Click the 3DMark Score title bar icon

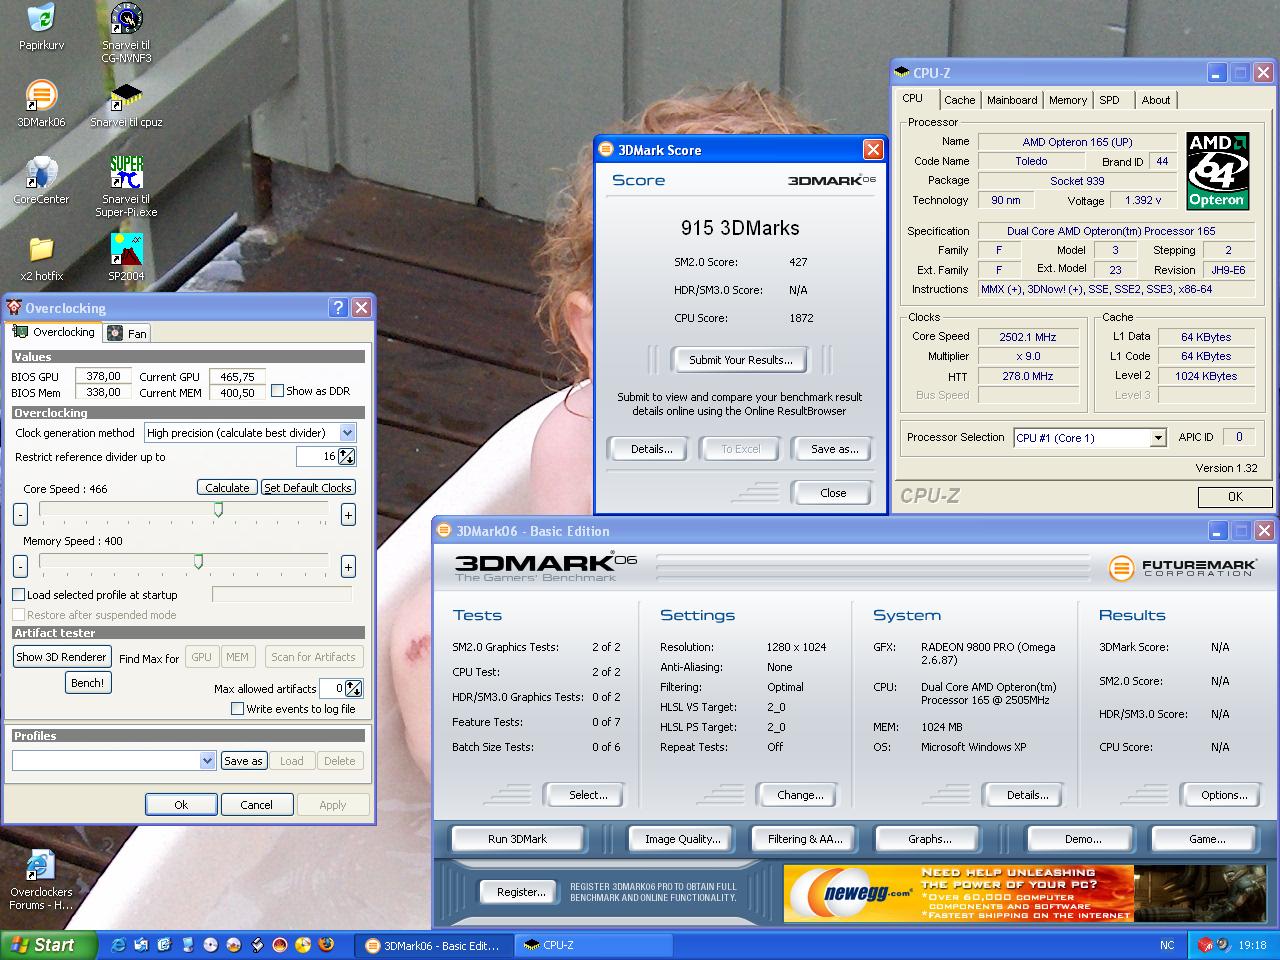605,150
